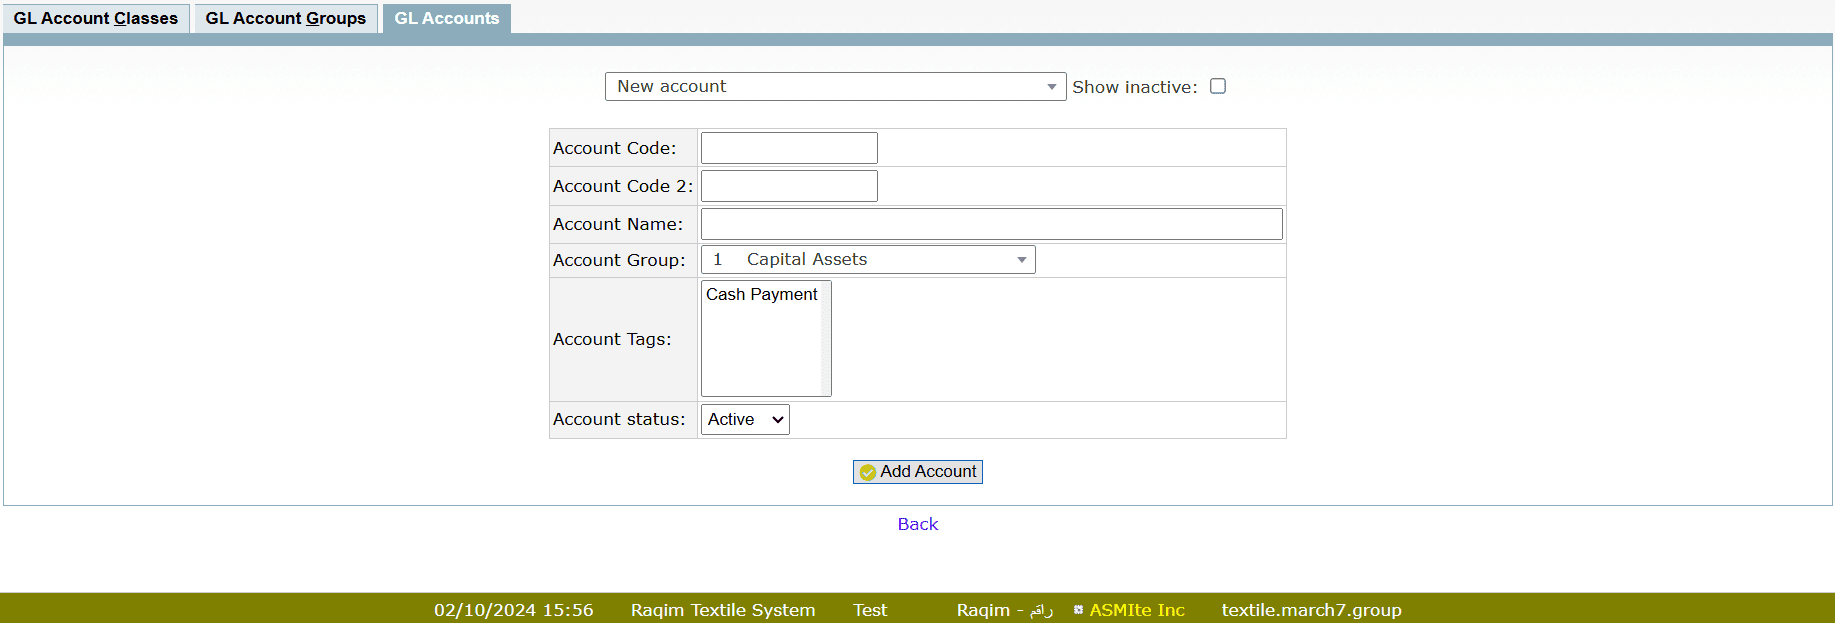The image size is (1835, 623).
Task: Focus the Account Name text box
Action: pyautogui.click(x=991, y=224)
